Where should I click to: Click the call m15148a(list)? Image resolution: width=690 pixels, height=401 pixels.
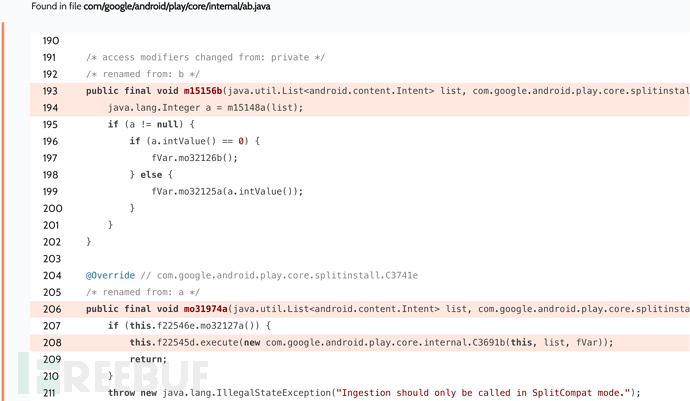click(x=263, y=107)
